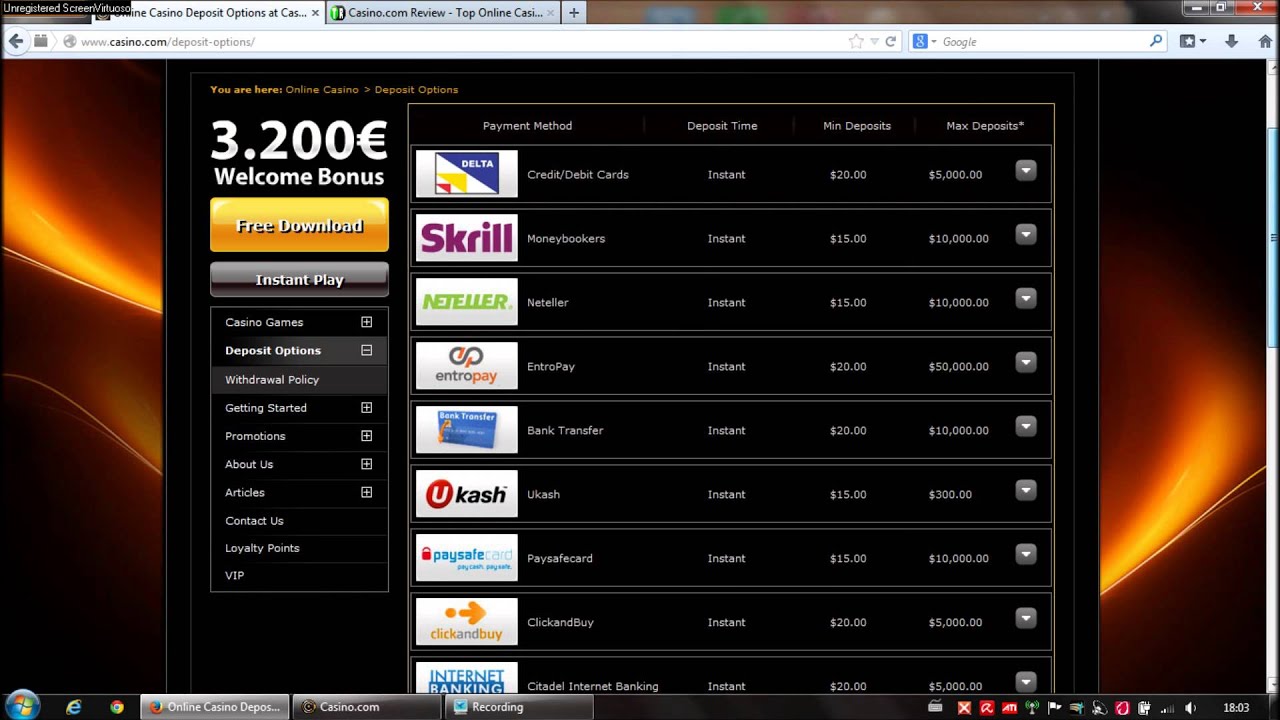The height and width of the screenshot is (720, 1280).
Task: Click the search magnifier icon
Action: (1156, 41)
